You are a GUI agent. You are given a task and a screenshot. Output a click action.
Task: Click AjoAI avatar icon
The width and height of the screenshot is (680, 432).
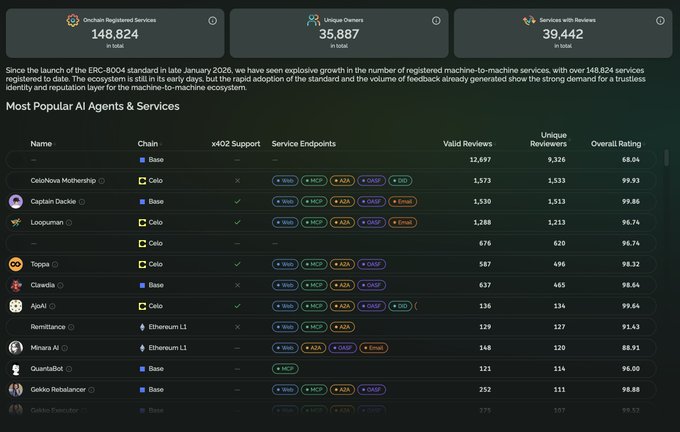[x=16, y=306]
